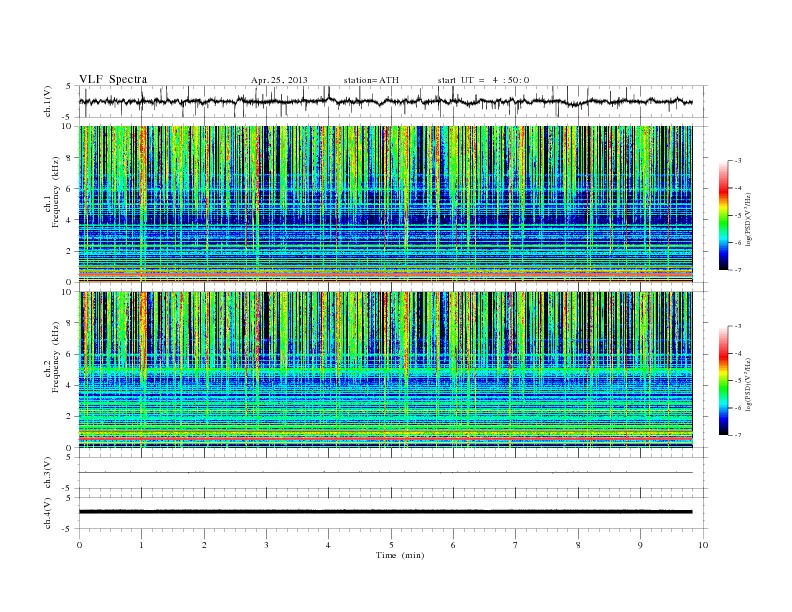Click the log(PSD) label beside ch.1 color bar

pos(749,220)
